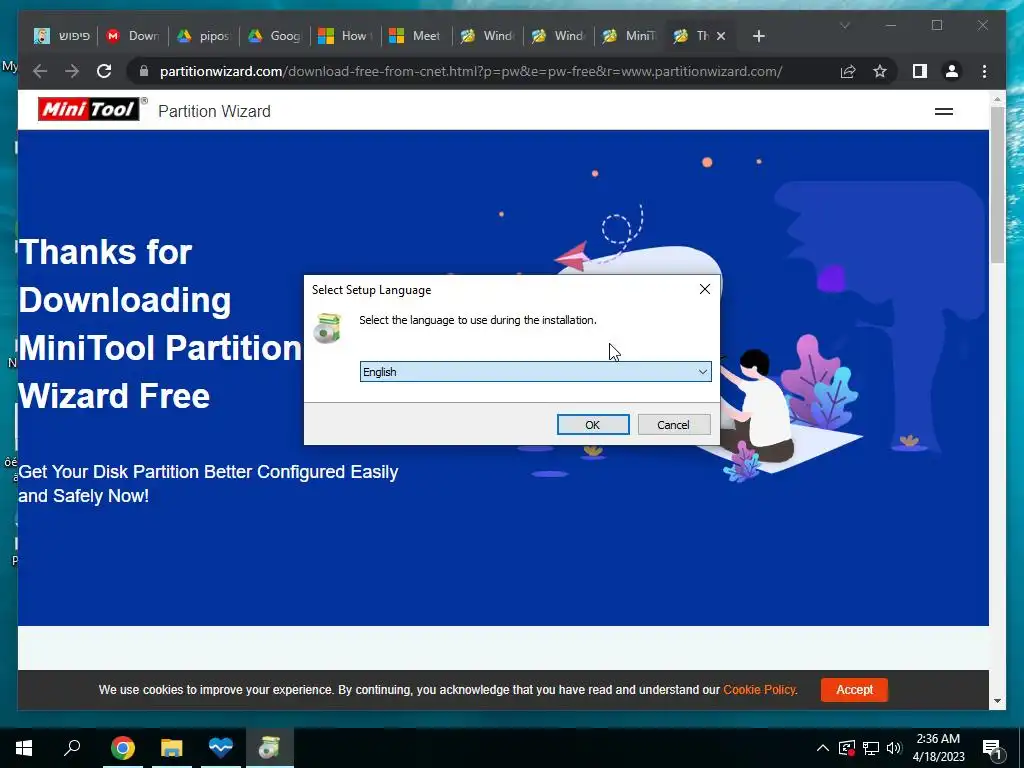Share this page icon
The height and width of the screenshot is (768, 1024).
point(848,71)
